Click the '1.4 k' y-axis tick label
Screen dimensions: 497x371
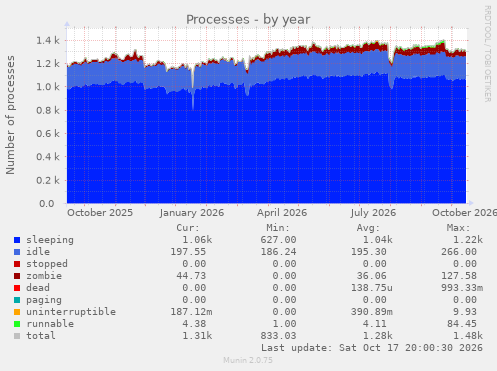coord(48,41)
